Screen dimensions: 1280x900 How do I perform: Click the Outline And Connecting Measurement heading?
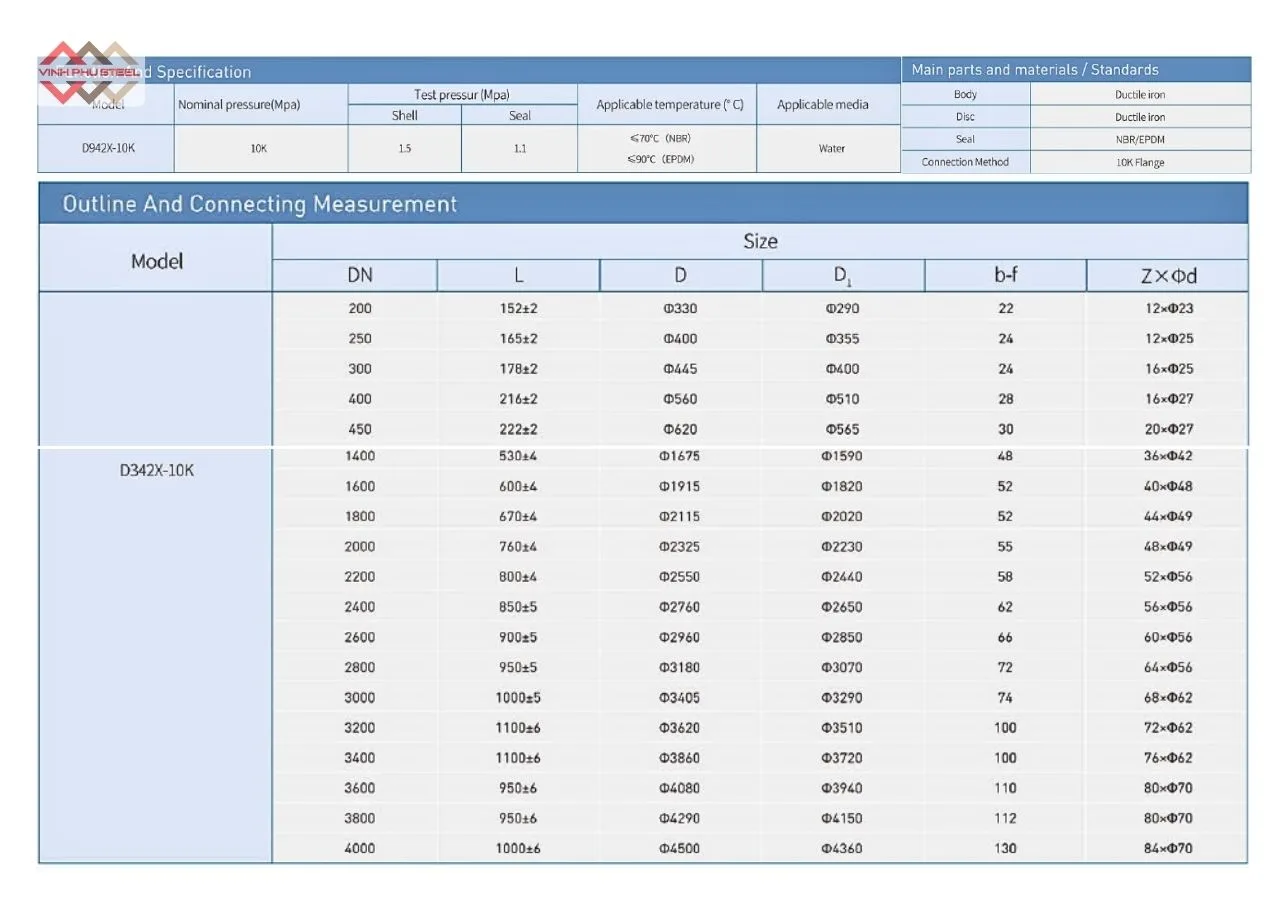(259, 204)
